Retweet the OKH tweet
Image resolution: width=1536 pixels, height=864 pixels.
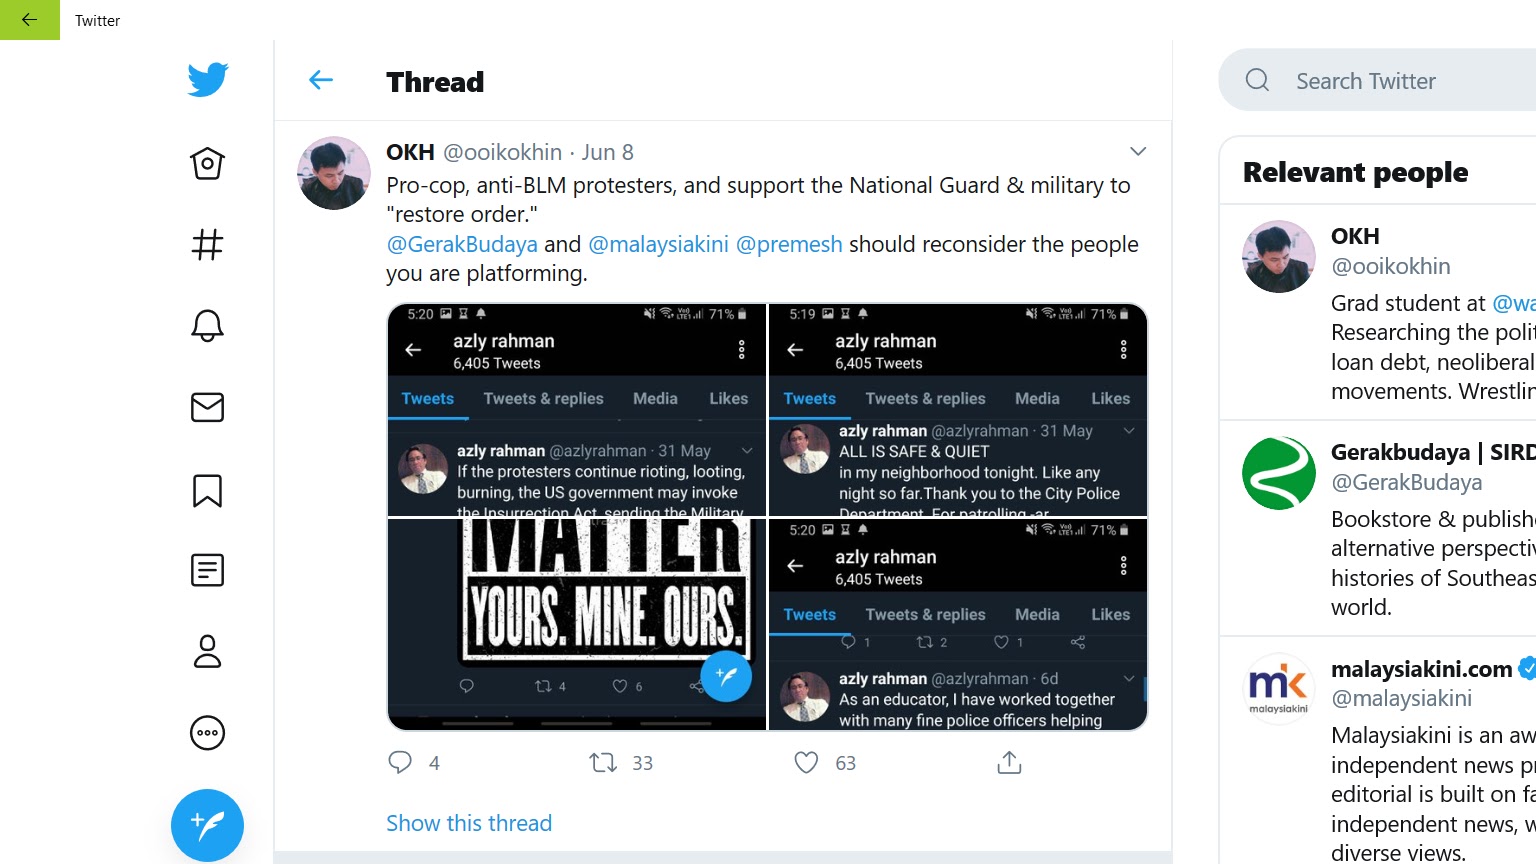[x=603, y=763]
